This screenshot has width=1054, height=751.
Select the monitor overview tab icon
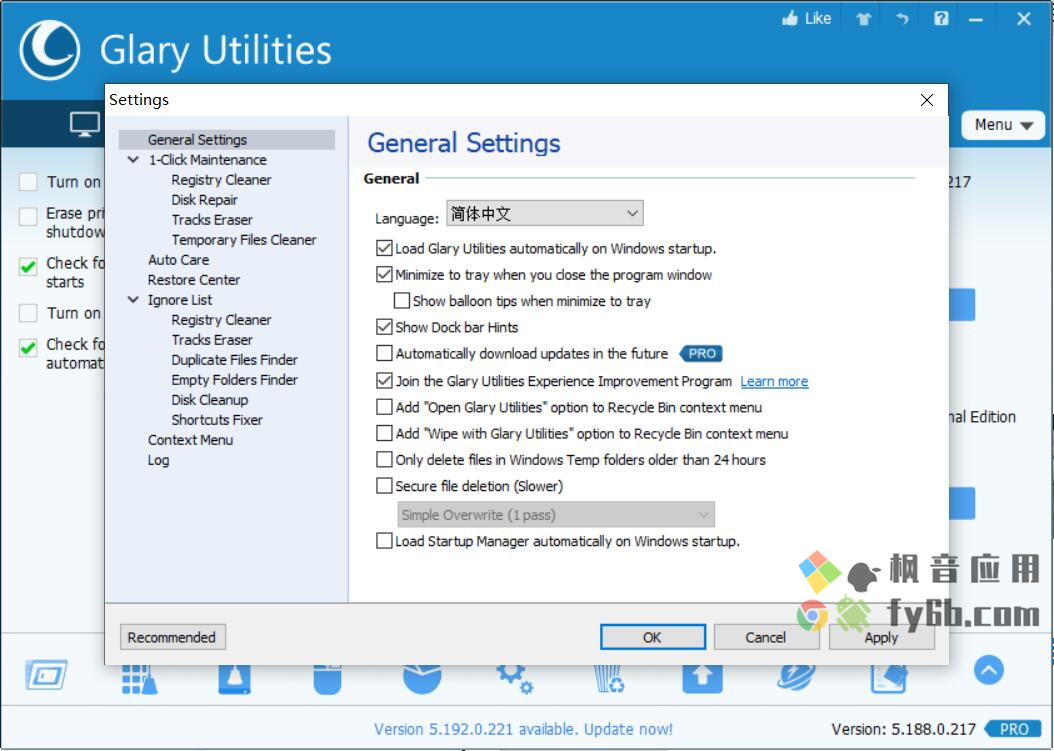tap(85, 124)
